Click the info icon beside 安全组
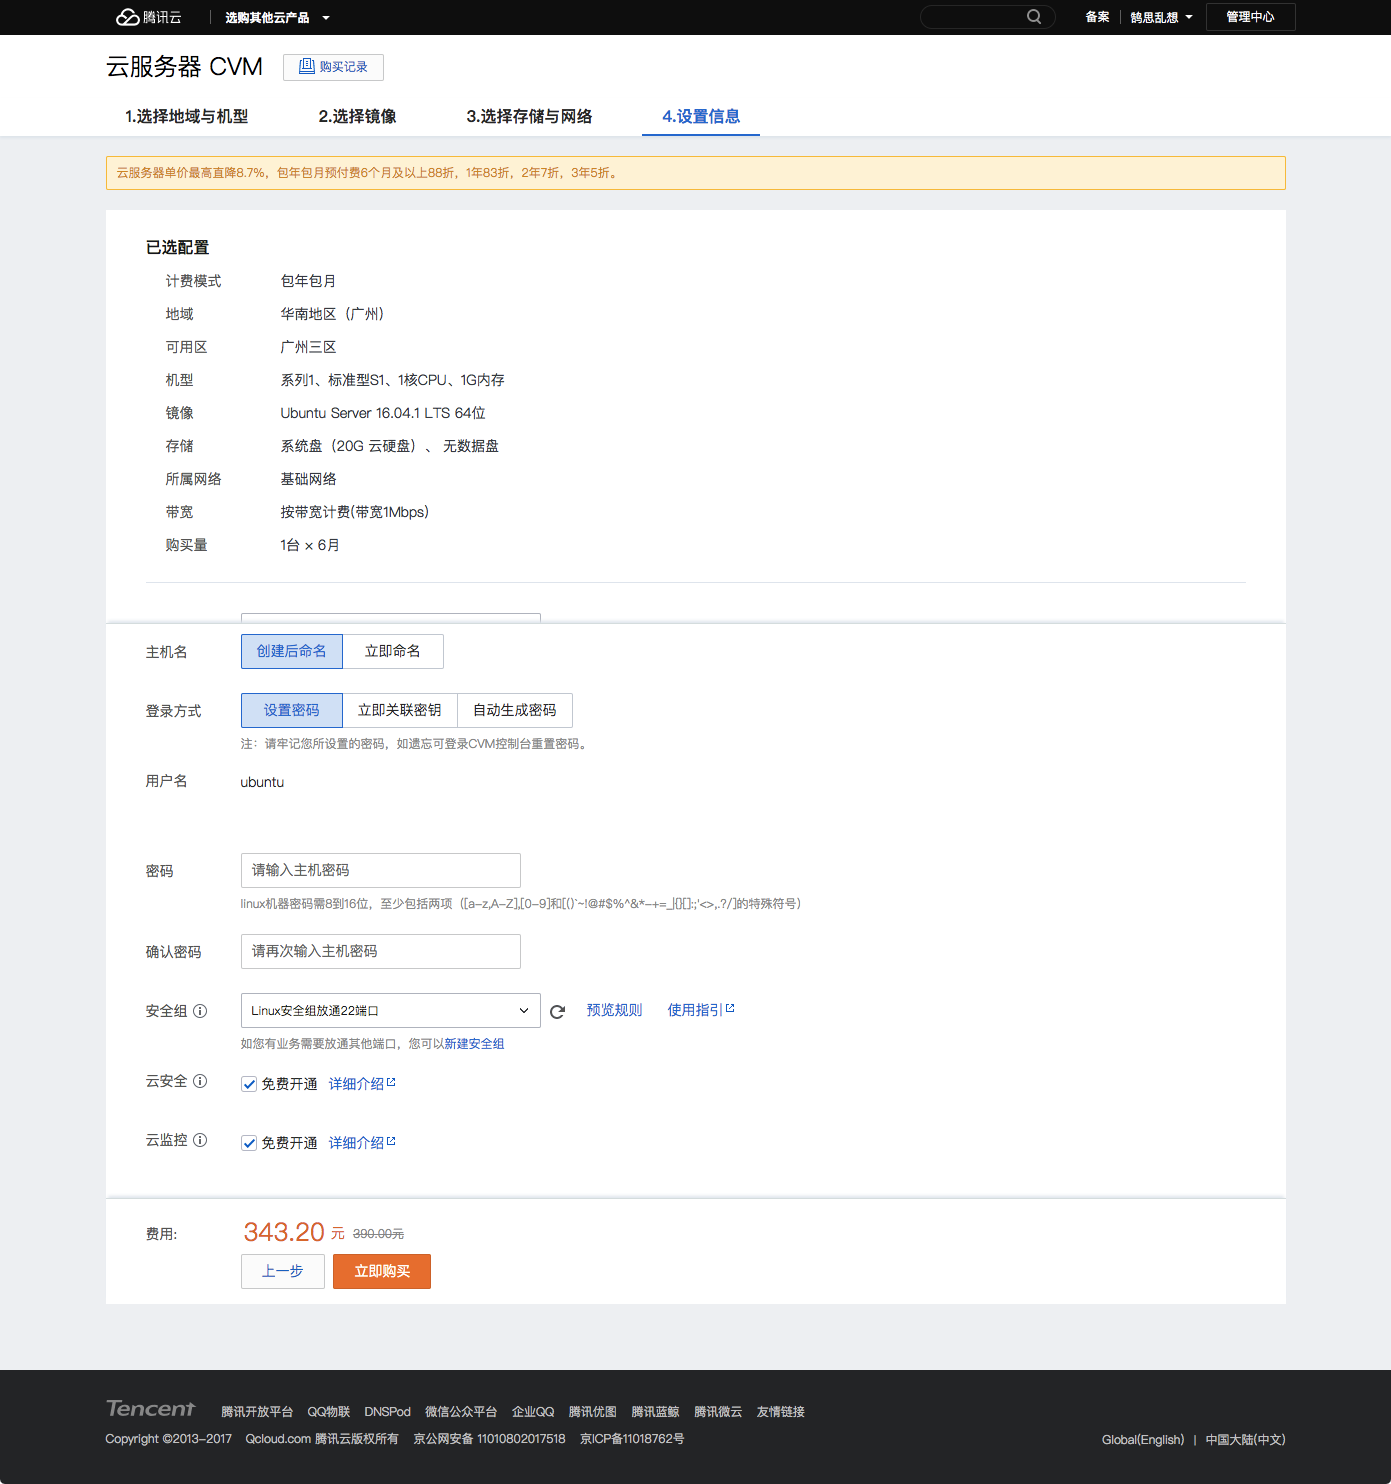 pyautogui.click(x=200, y=1011)
